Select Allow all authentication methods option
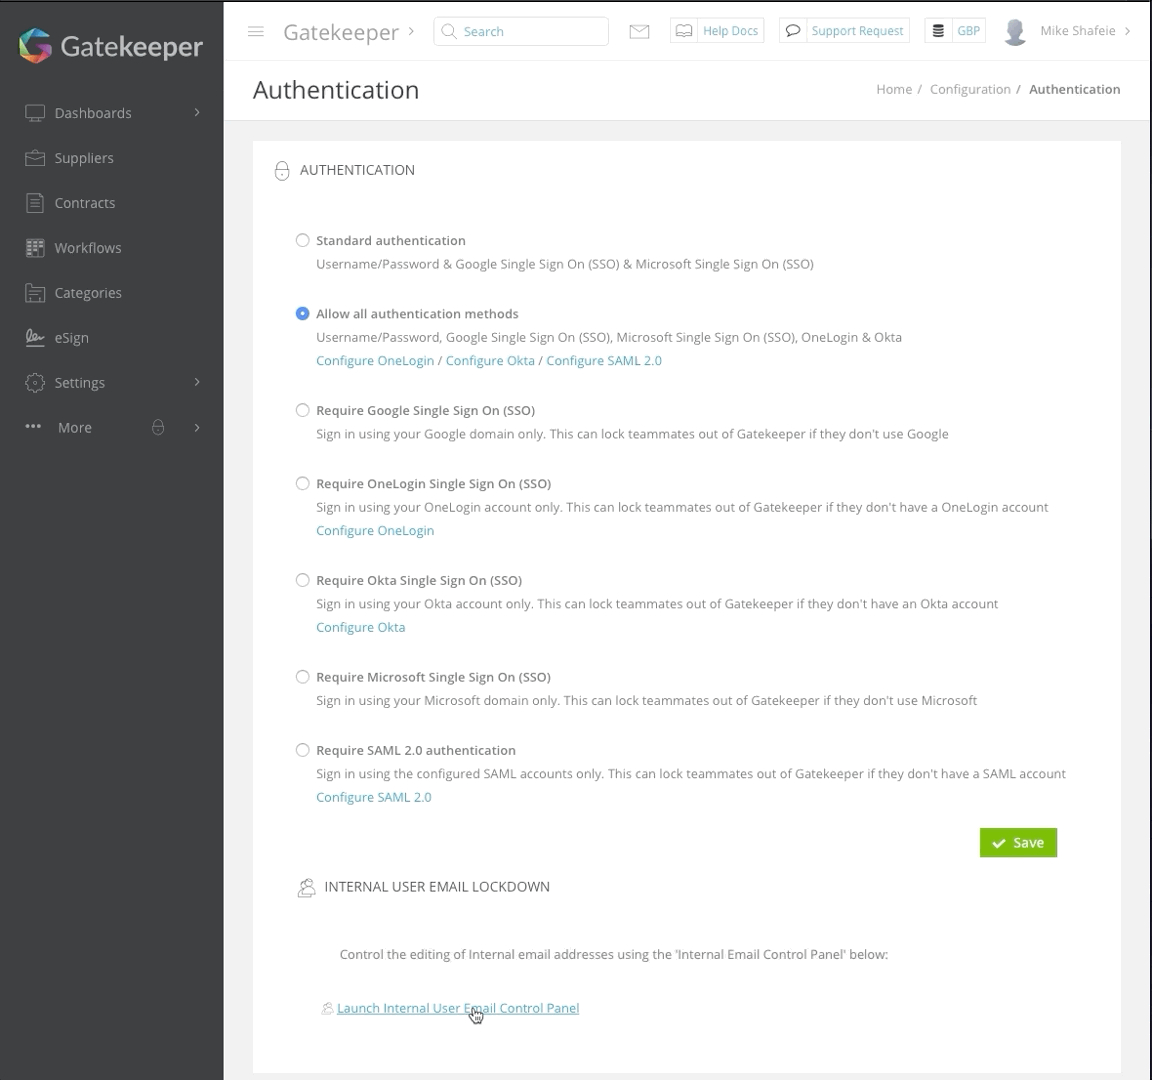This screenshot has height=1080, width=1152. pos(303,314)
